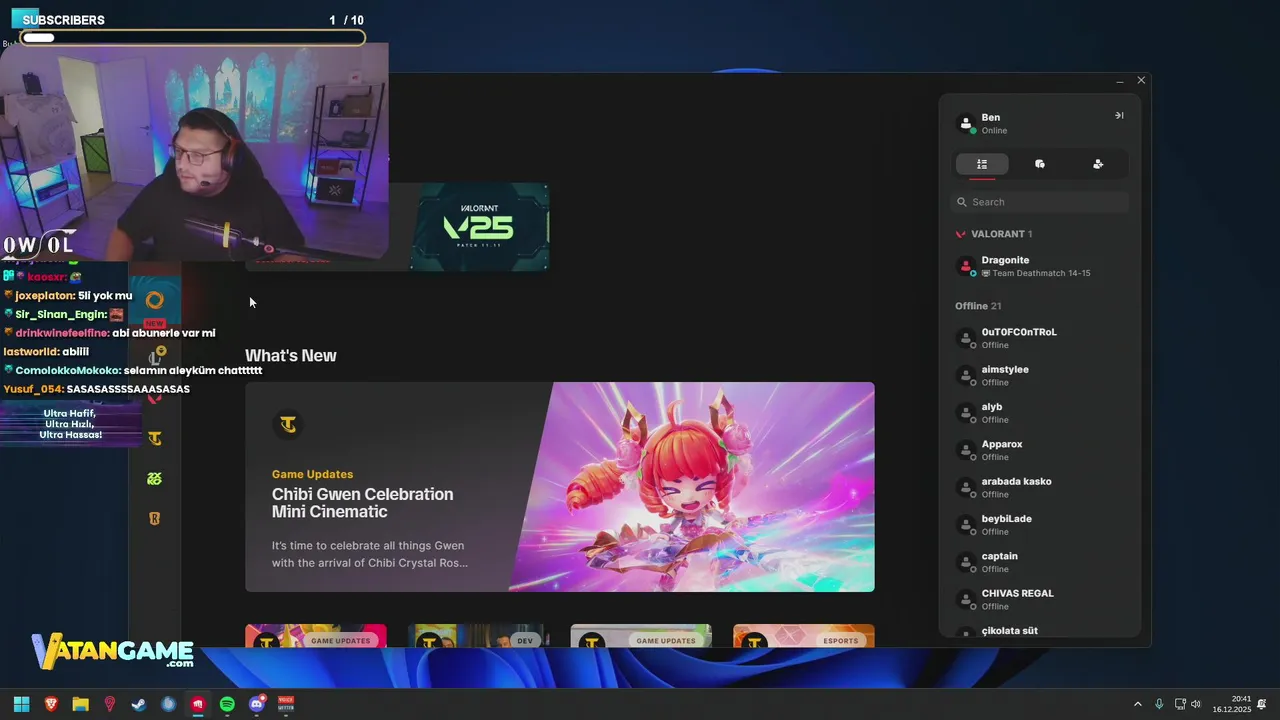Click the friends Search field
The width and height of the screenshot is (1280, 720).
1040,202
